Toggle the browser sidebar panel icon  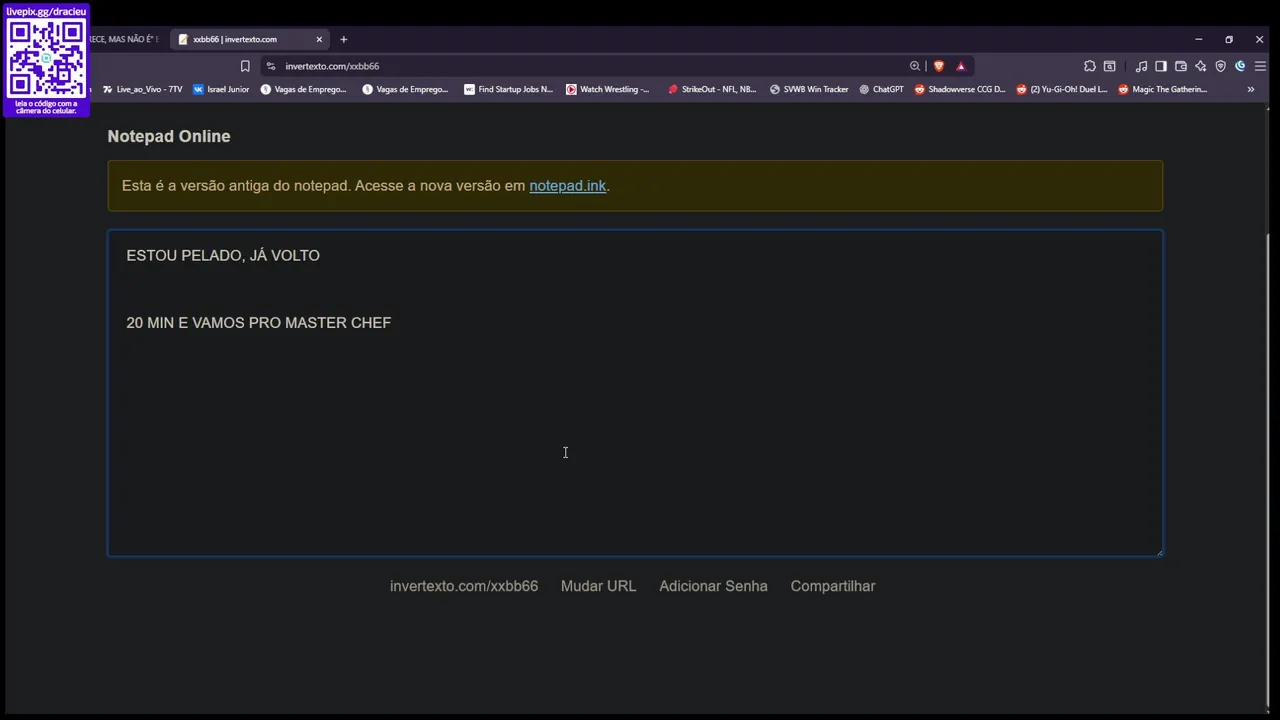(x=1161, y=66)
